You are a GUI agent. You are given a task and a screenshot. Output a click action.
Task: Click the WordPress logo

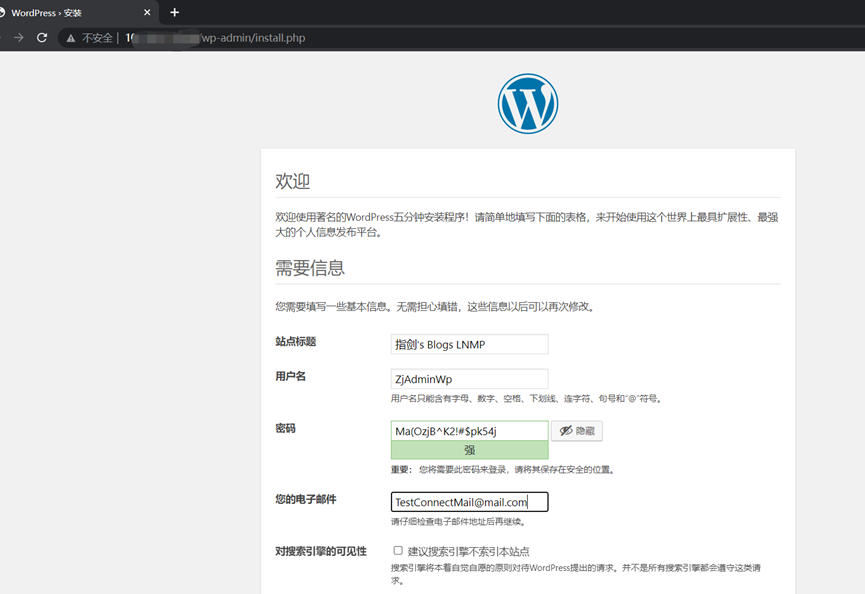click(527, 104)
